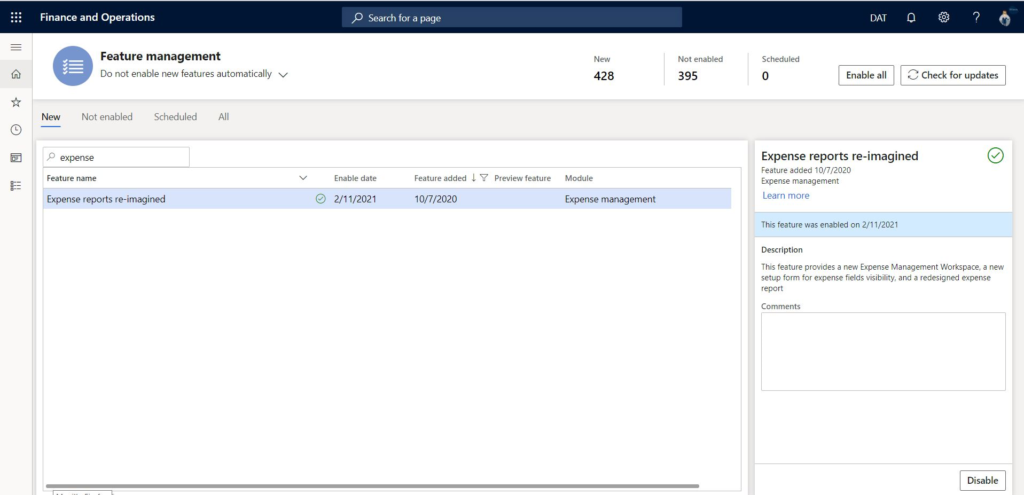
Task: Click the feature filter box containing expense
Action: 116,157
